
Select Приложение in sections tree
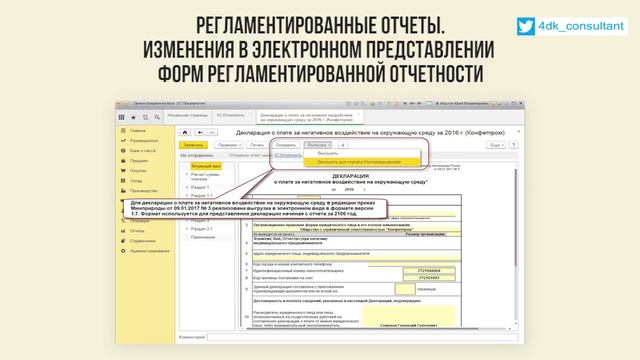pos(202,237)
